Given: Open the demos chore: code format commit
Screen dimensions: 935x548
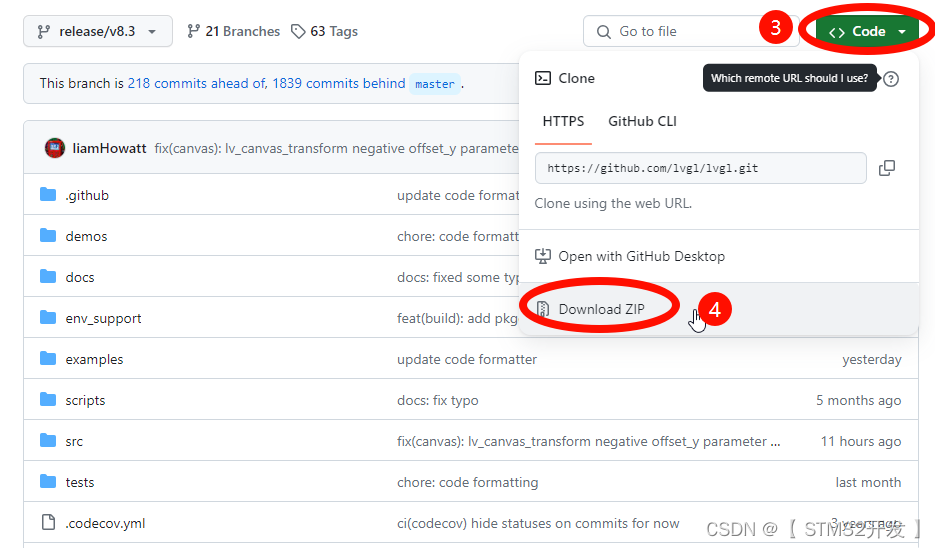Looking at the screenshot, I should click(x=458, y=236).
